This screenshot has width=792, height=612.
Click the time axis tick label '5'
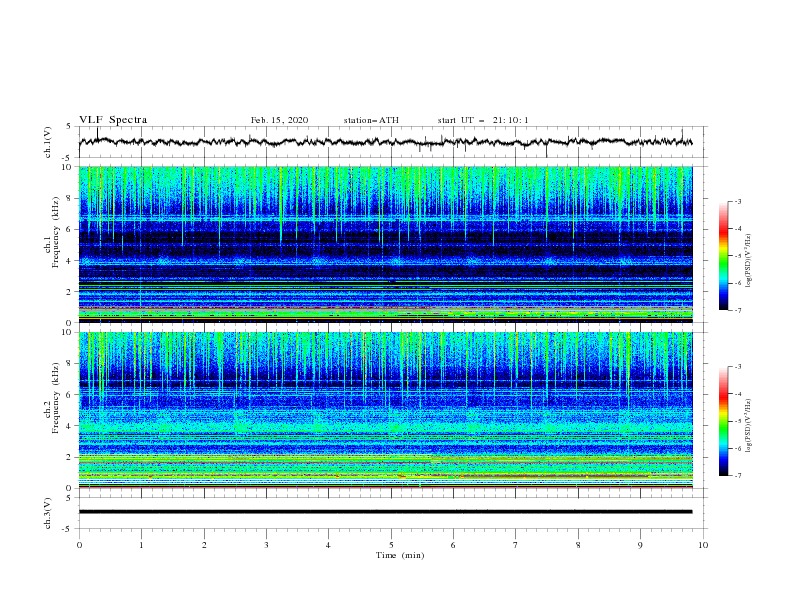tap(391, 545)
